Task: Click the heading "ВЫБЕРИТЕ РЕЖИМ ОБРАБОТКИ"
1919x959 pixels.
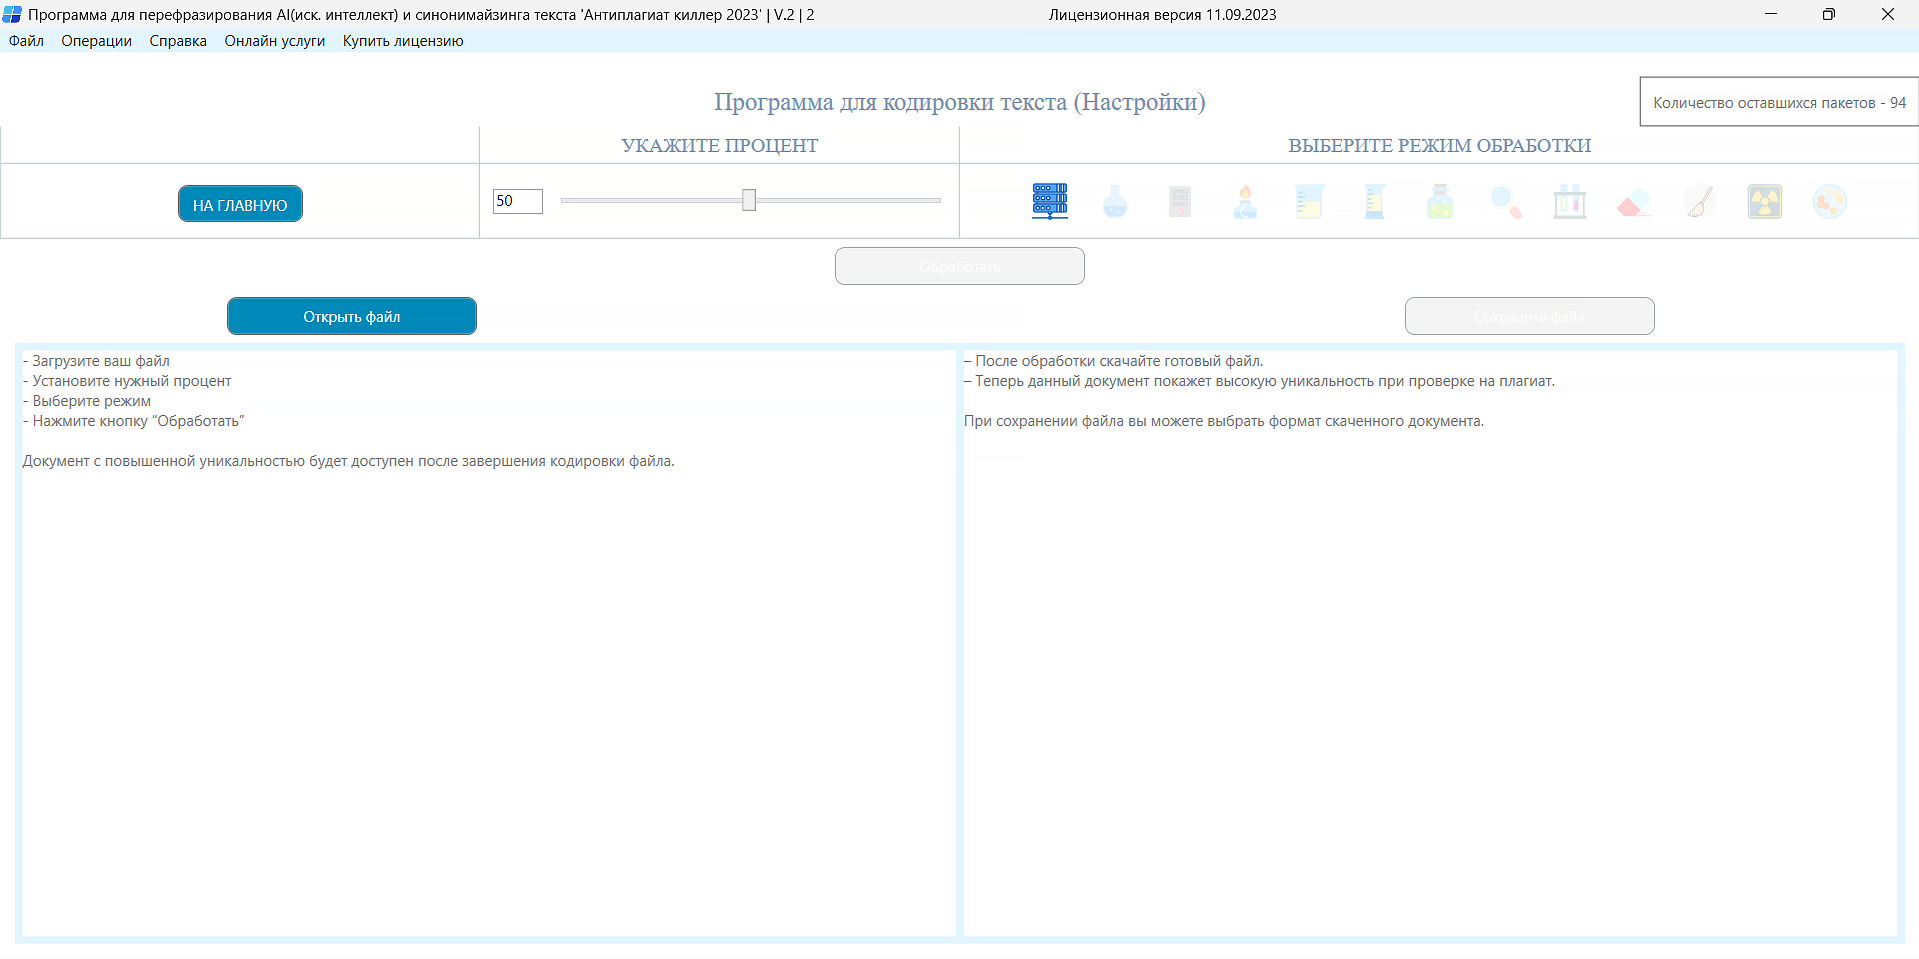Action: coord(1440,145)
